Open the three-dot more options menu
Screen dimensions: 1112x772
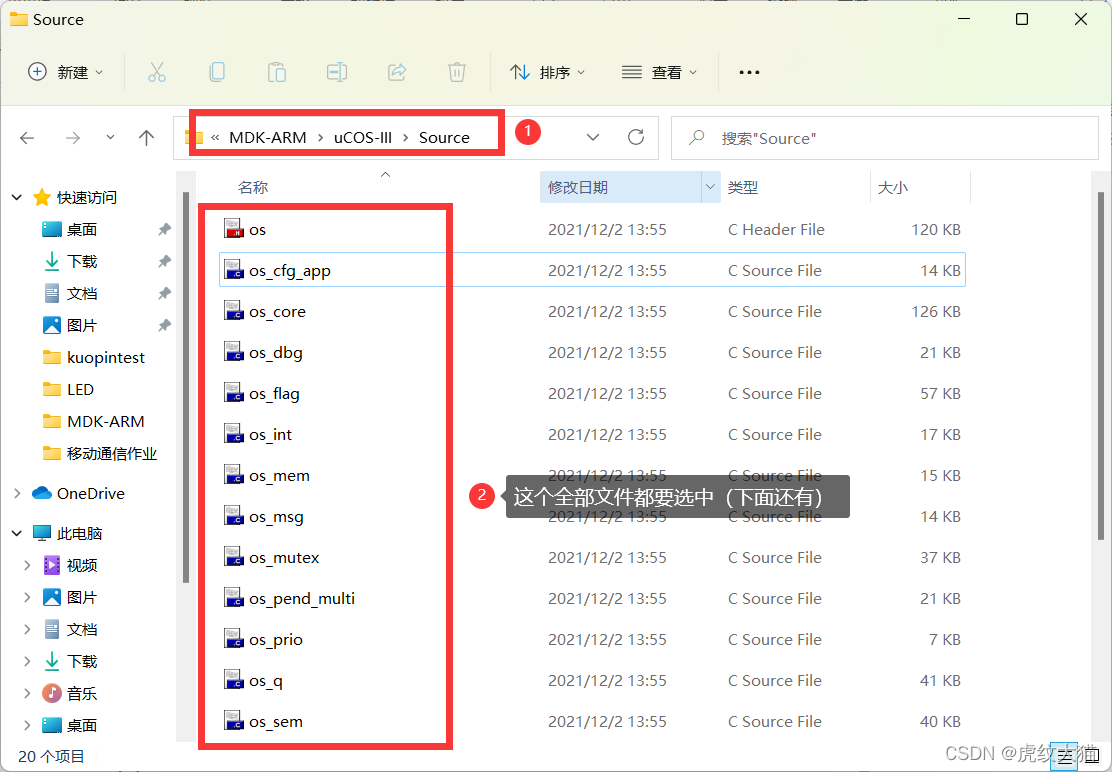tap(749, 72)
